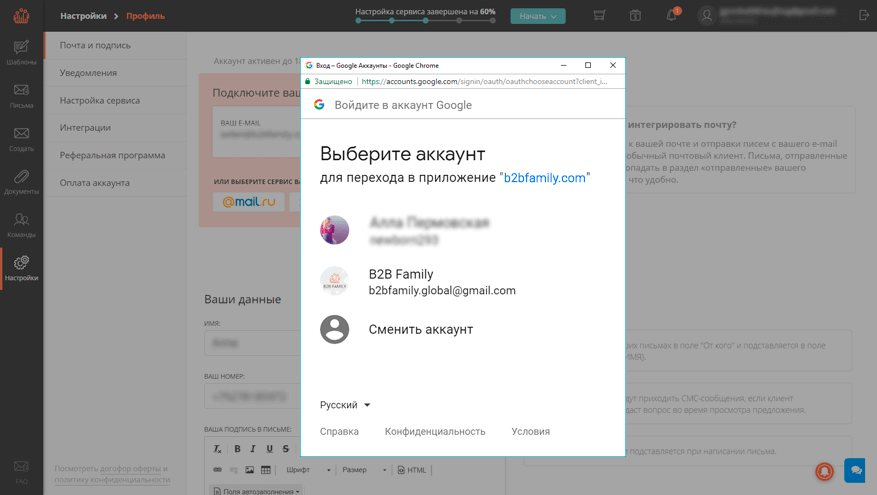
Task: Apply strikethrough in the signature editor
Action: (x=286, y=449)
